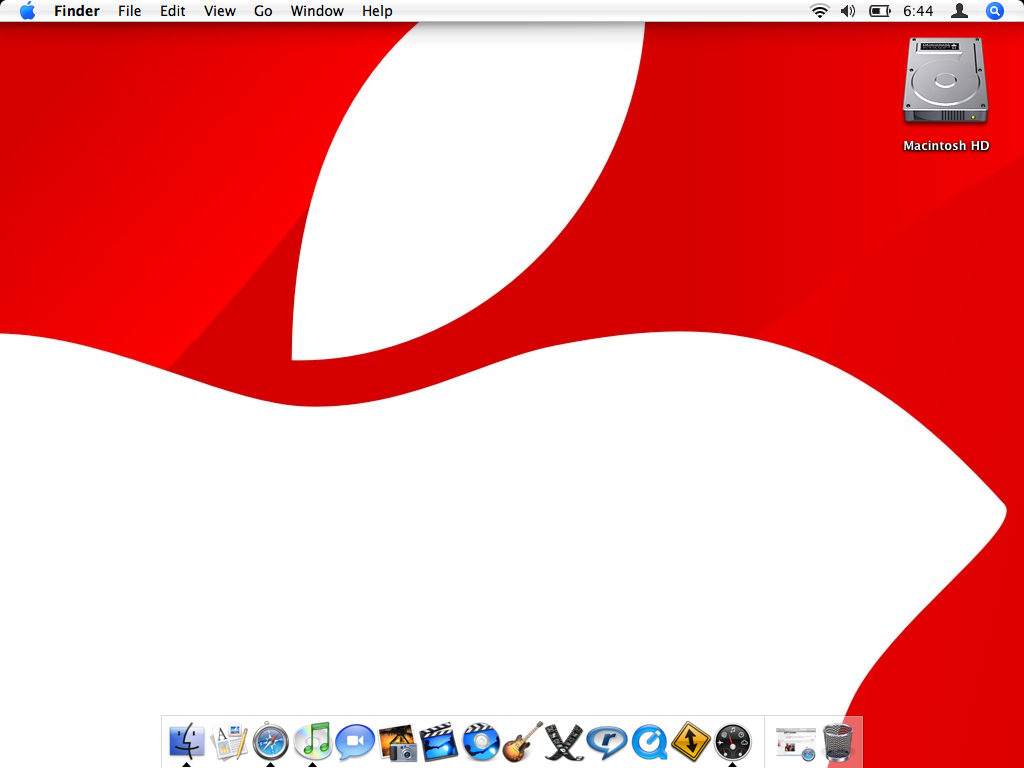Open the Apple menu
The image size is (1024, 768).
(x=27, y=11)
